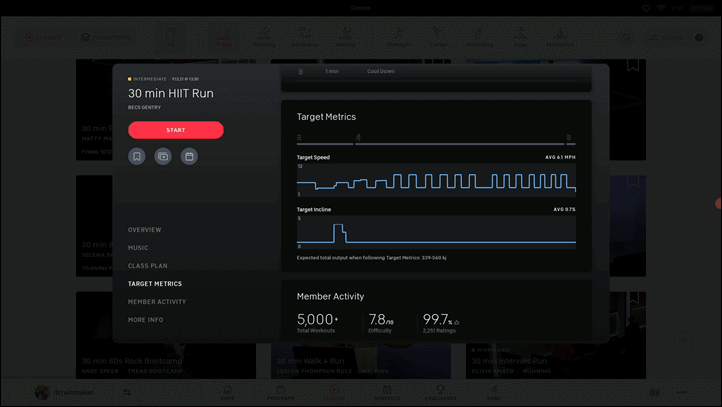Click the cool-down segment icon in Target Metrics
The width and height of the screenshot is (722, 407).
(569, 137)
